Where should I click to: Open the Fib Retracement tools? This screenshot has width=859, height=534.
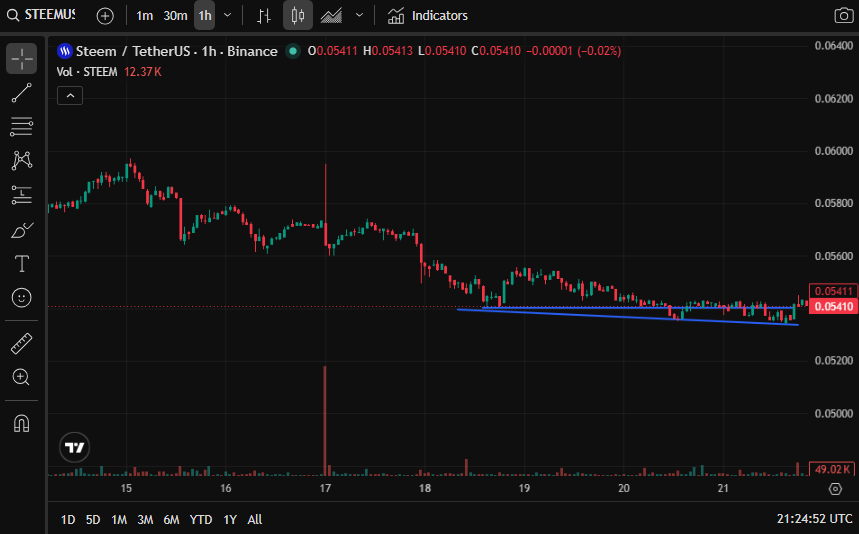tap(21, 127)
